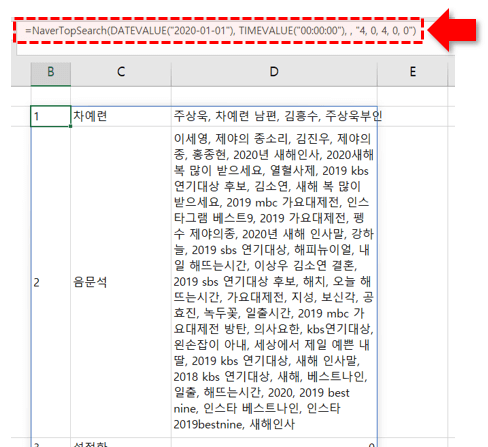The image size is (488, 447).
Task: Click the formula bar with the NaverTopSearch formula
Action: click(219, 31)
